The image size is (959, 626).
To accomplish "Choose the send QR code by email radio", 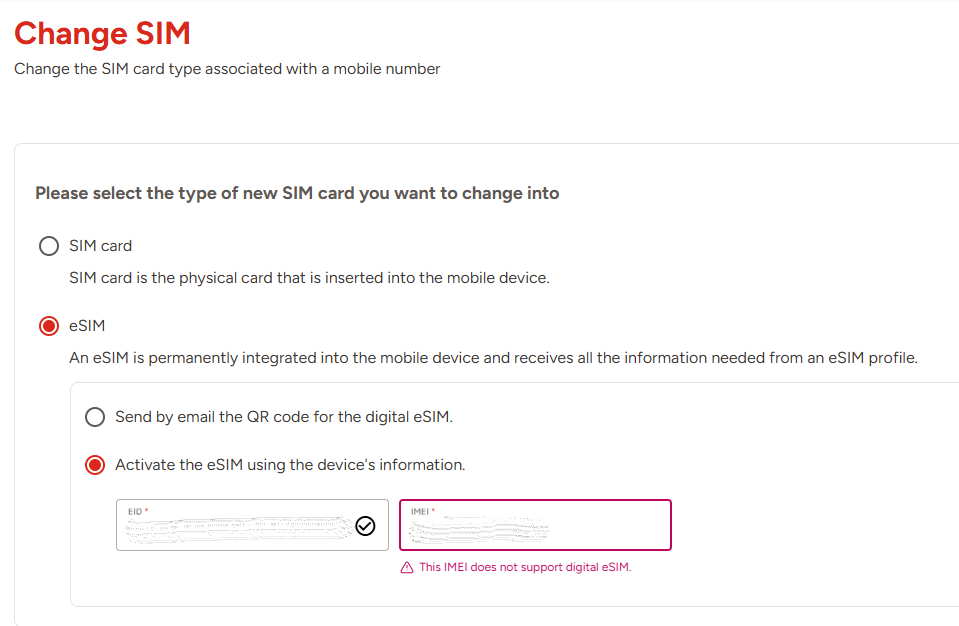I will pos(95,417).
